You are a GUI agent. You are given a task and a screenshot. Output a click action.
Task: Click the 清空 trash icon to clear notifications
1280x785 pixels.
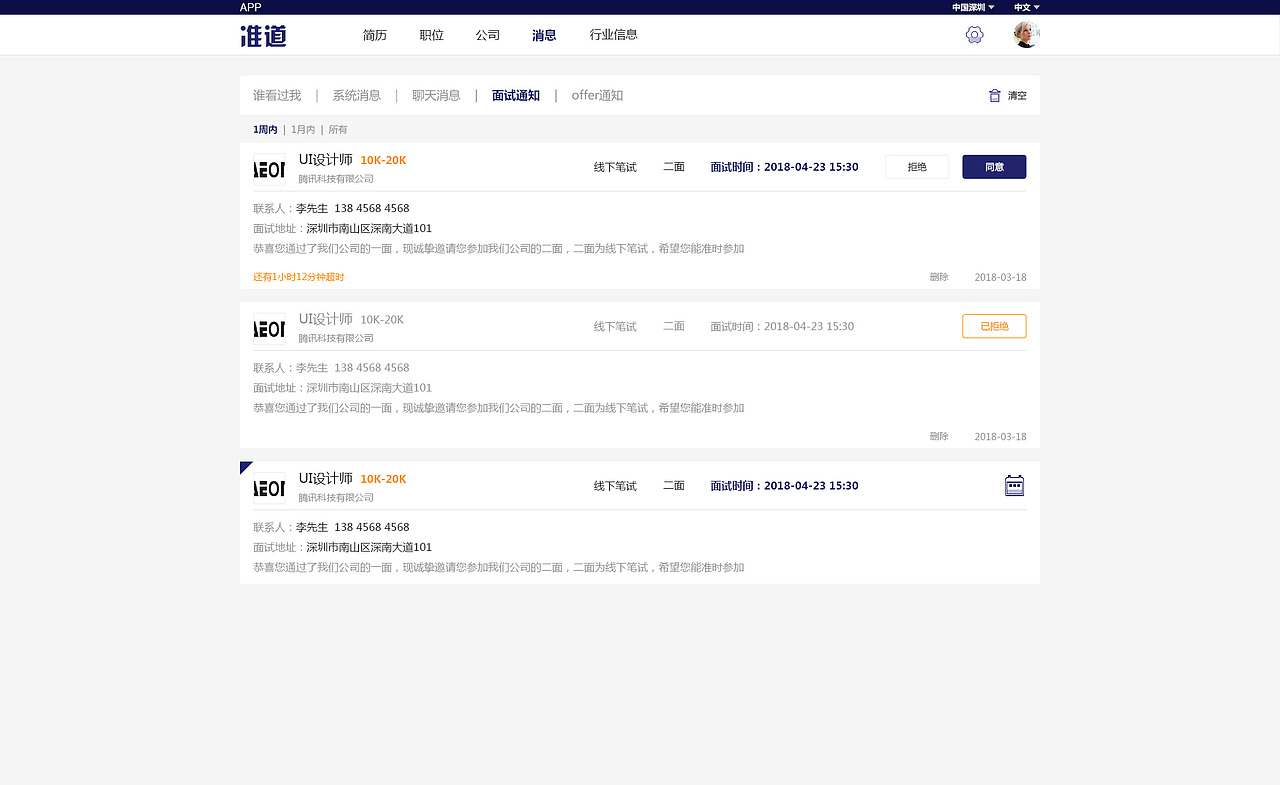tap(993, 95)
